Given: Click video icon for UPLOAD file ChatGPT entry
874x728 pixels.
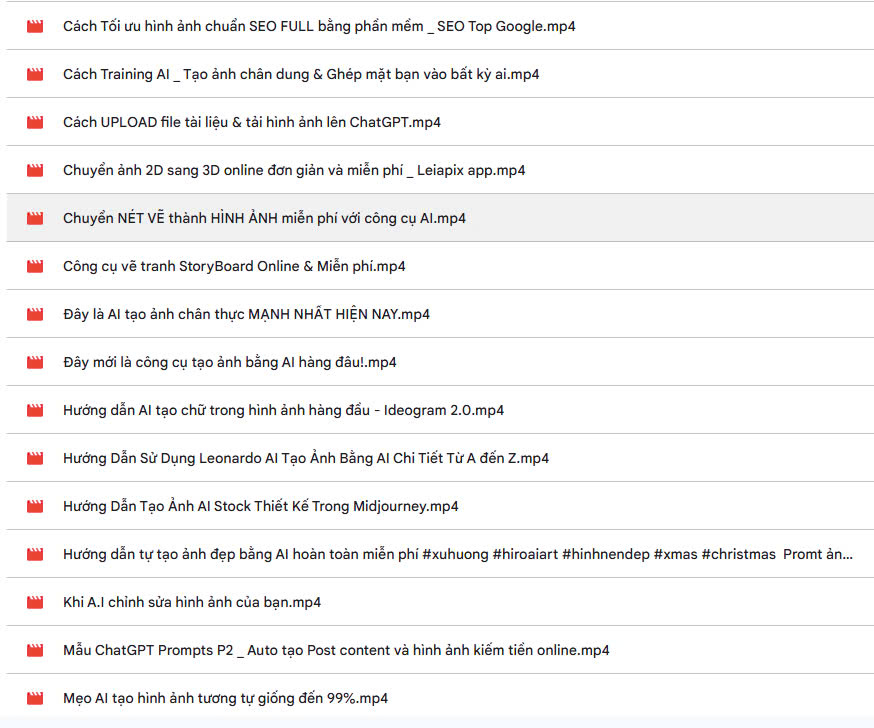Looking at the screenshot, I should pyautogui.click(x=35, y=122).
